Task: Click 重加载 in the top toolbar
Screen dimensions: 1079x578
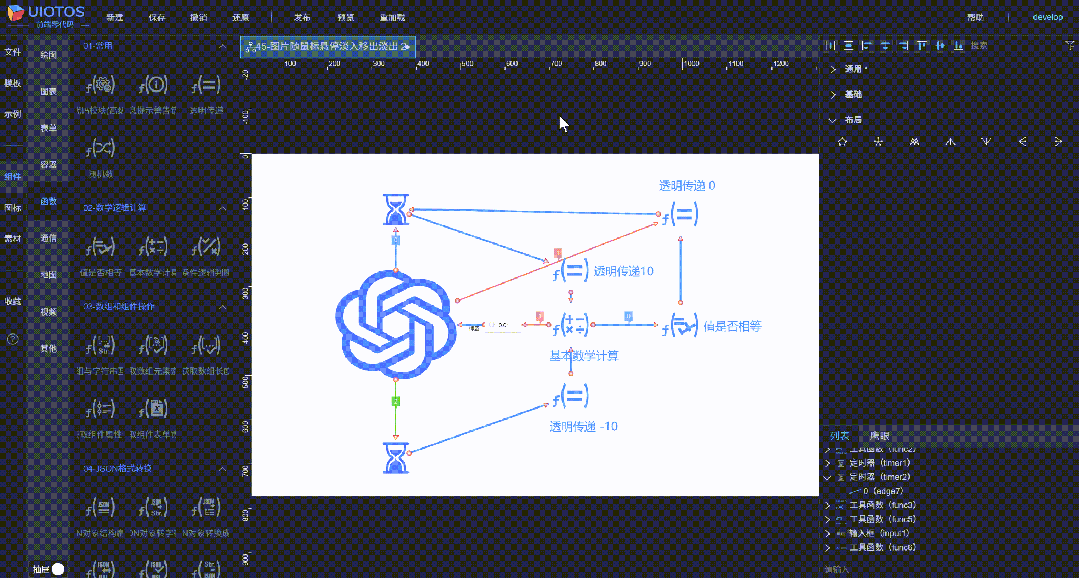Action: click(x=392, y=17)
